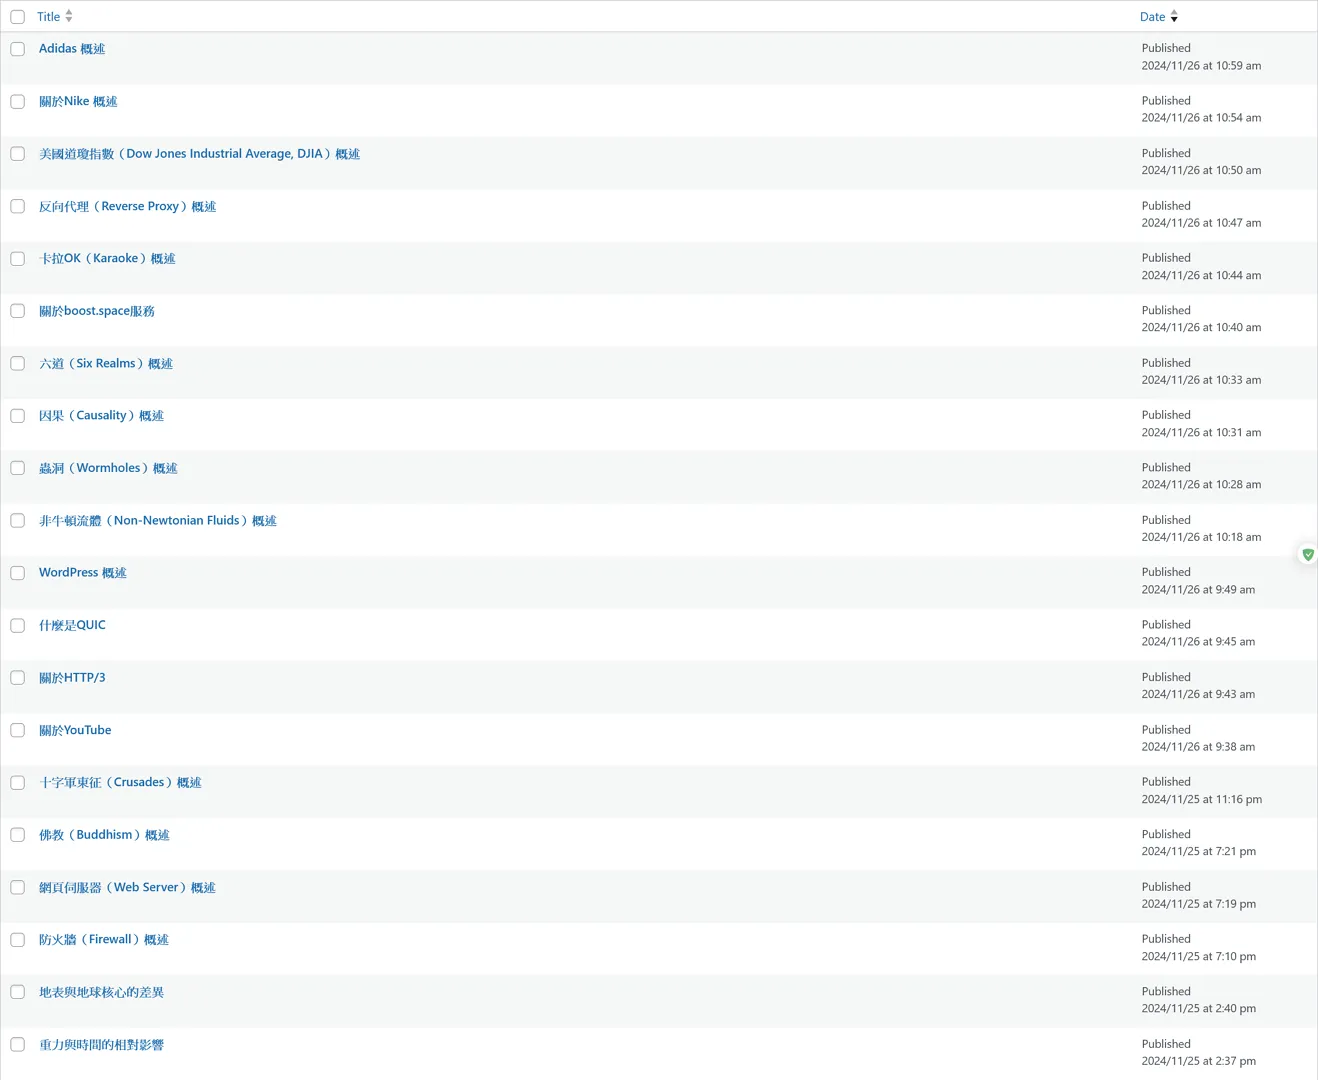This screenshot has width=1318, height=1080.
Task: Open the Dow Jones Industrial Average post
Action: 199,154
